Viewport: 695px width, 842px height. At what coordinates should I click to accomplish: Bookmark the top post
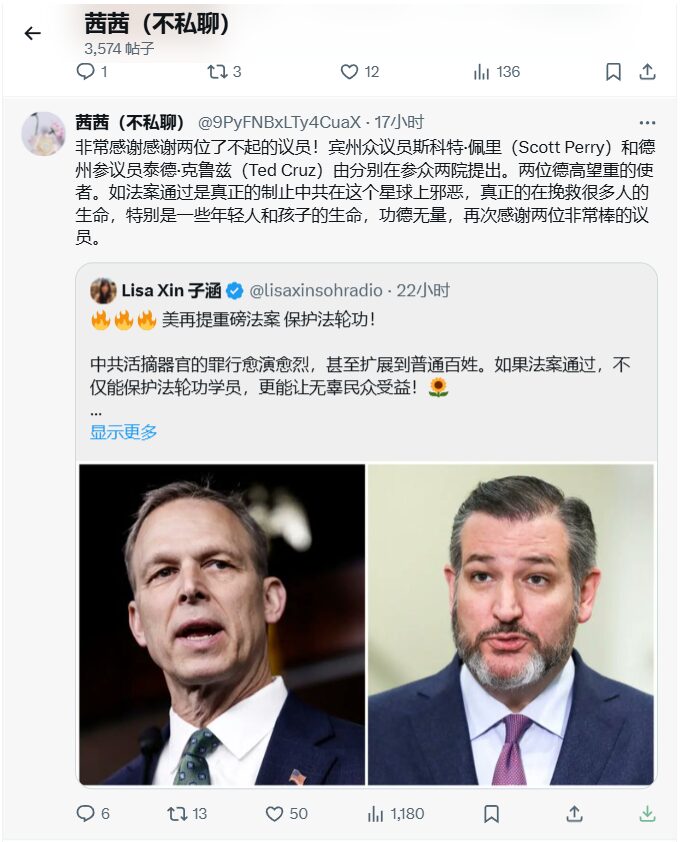(x=613, y=71)
